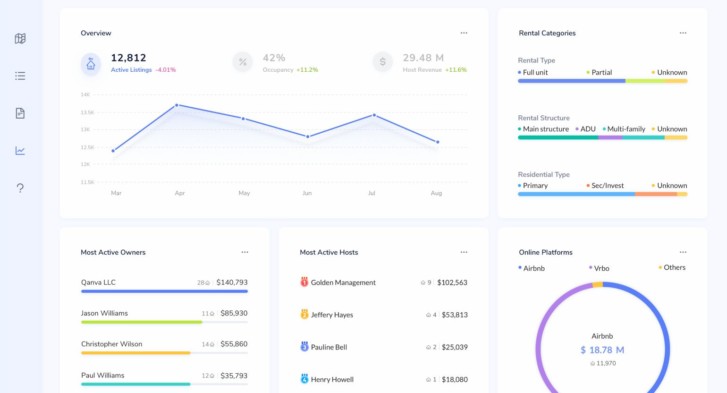Click the Full unit legend item
This screenshot has width=727, height=393.
click(x=533, y=72)
